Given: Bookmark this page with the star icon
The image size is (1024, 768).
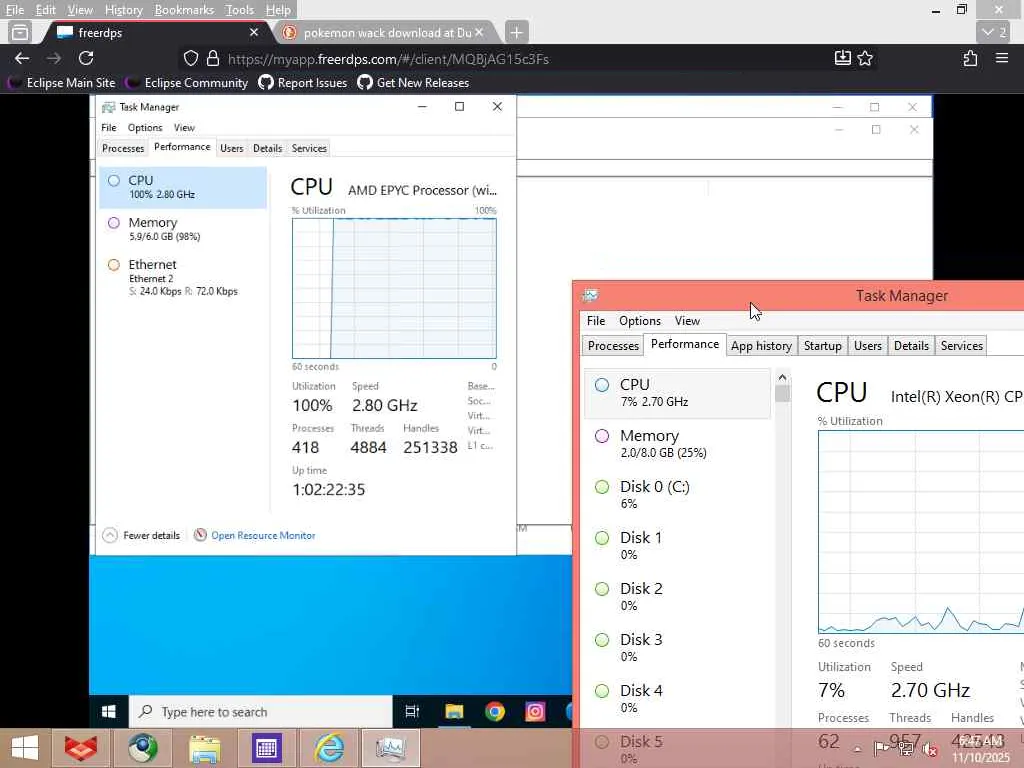Looking at the screenshot, I should (x=865, y=58).
